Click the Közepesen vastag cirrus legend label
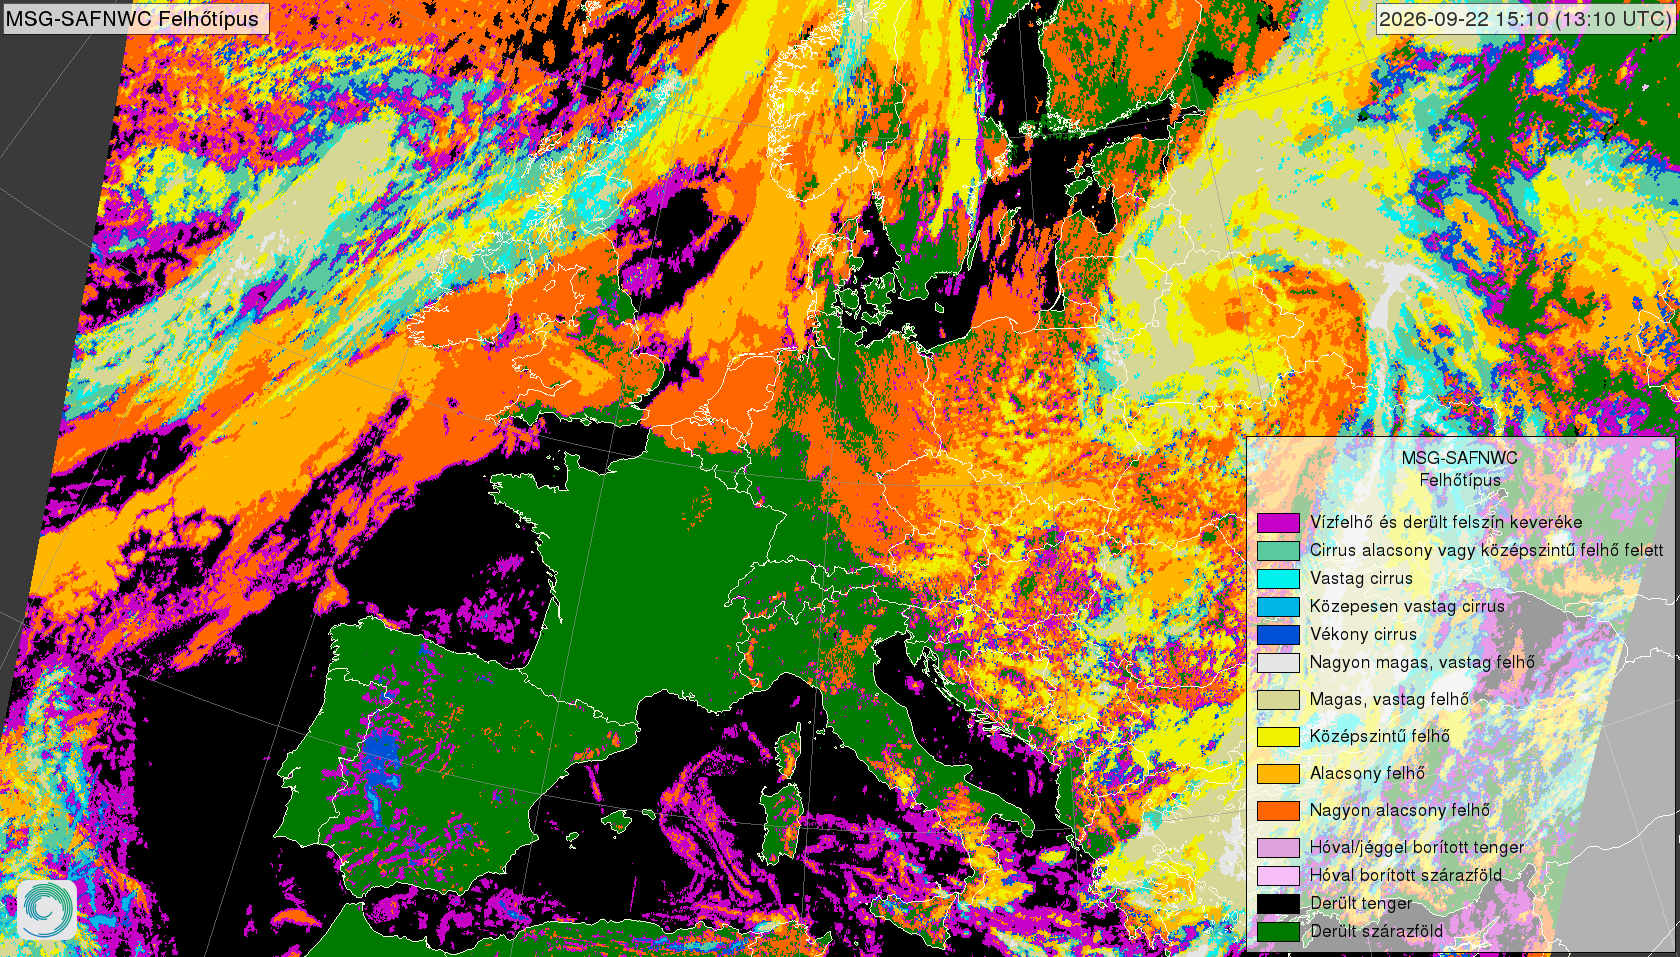 pyautogui.click(x=1407, y=606)
